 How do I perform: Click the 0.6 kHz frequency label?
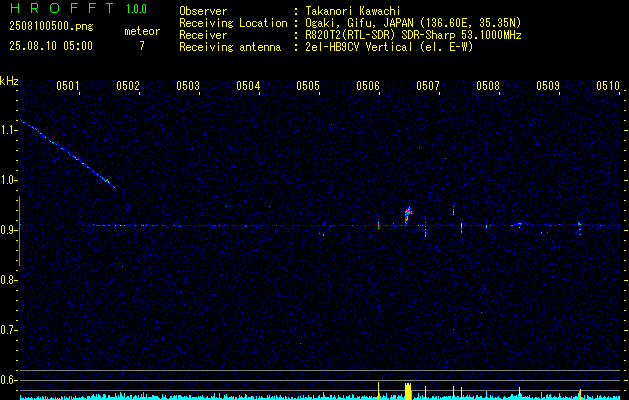tap(8, 380)
